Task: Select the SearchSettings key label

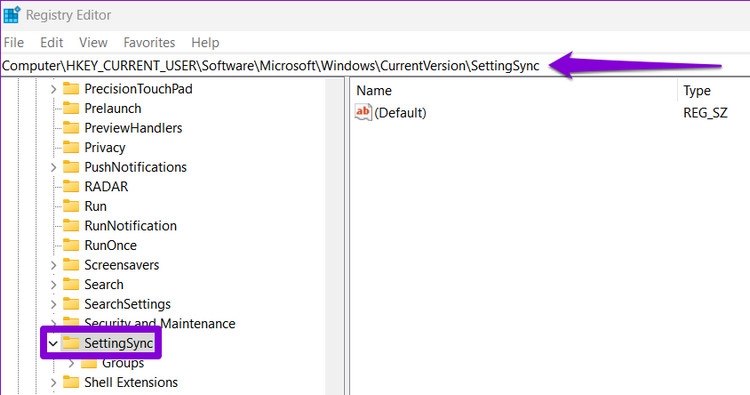Action: pos(127,305)
